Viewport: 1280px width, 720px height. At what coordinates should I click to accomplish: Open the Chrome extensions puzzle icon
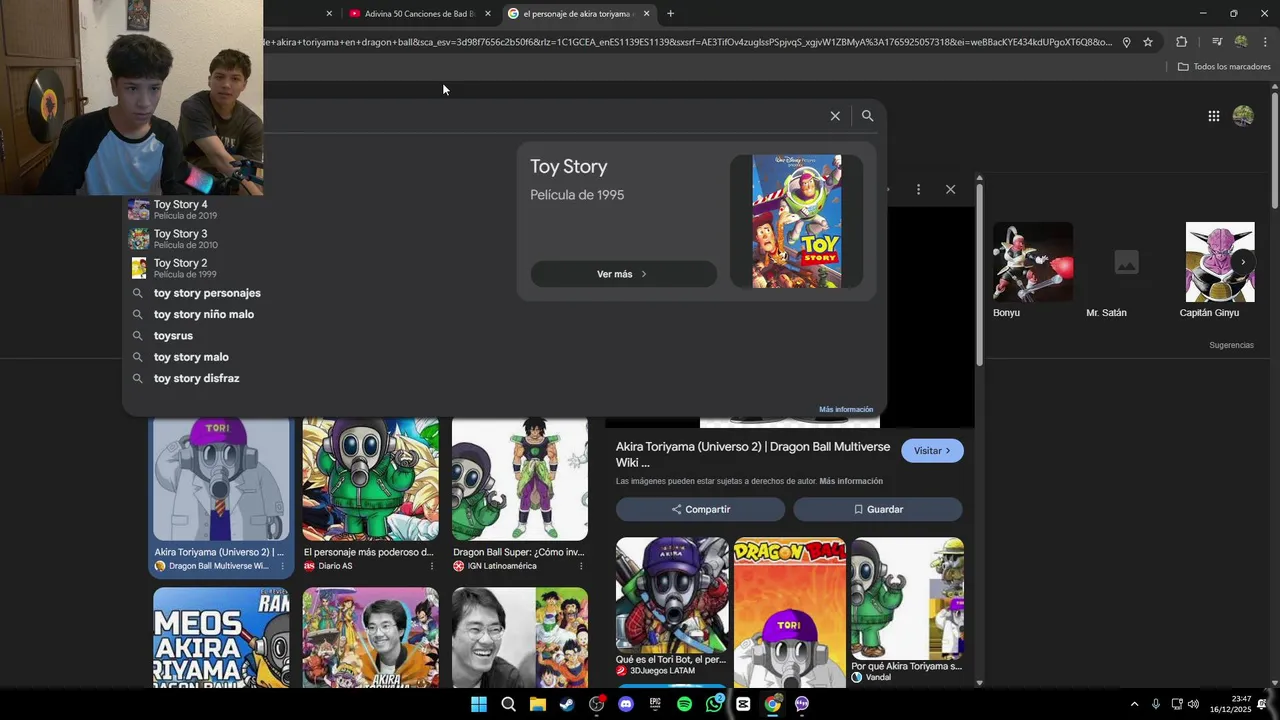1181,42
